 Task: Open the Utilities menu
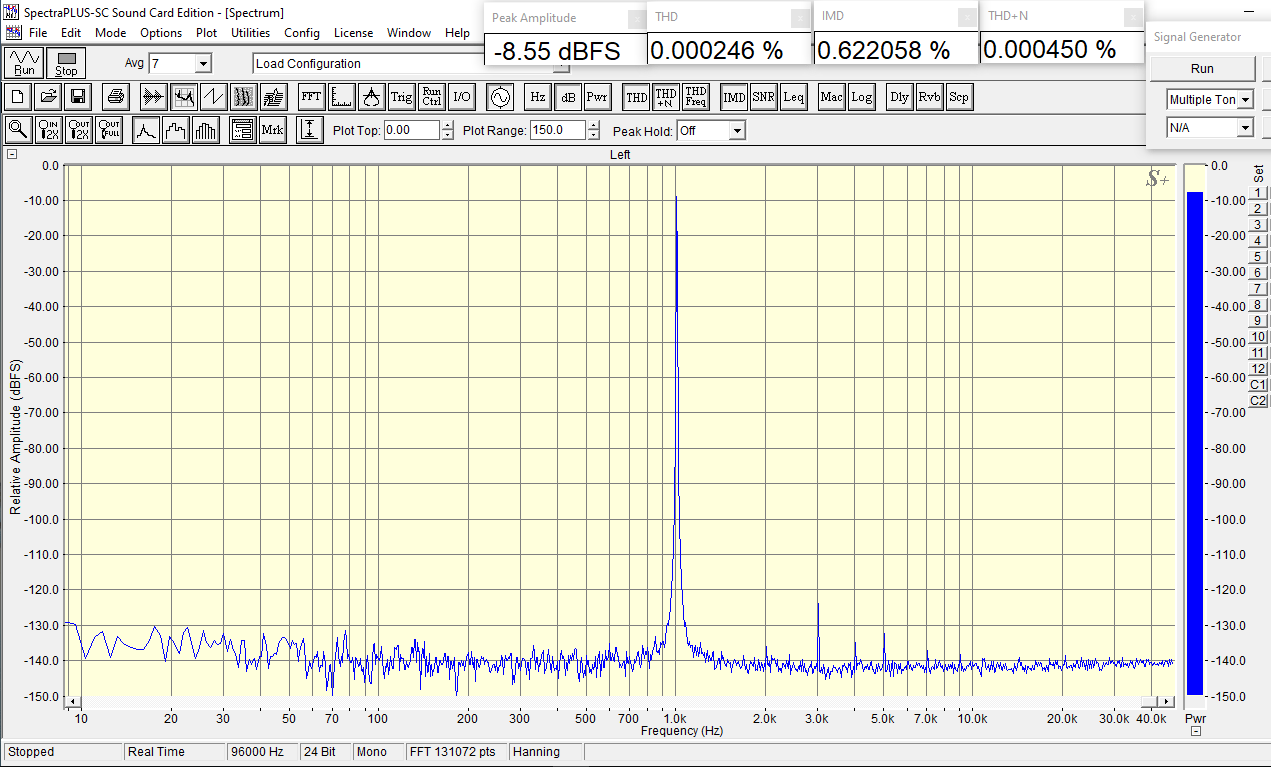point(251,33)
